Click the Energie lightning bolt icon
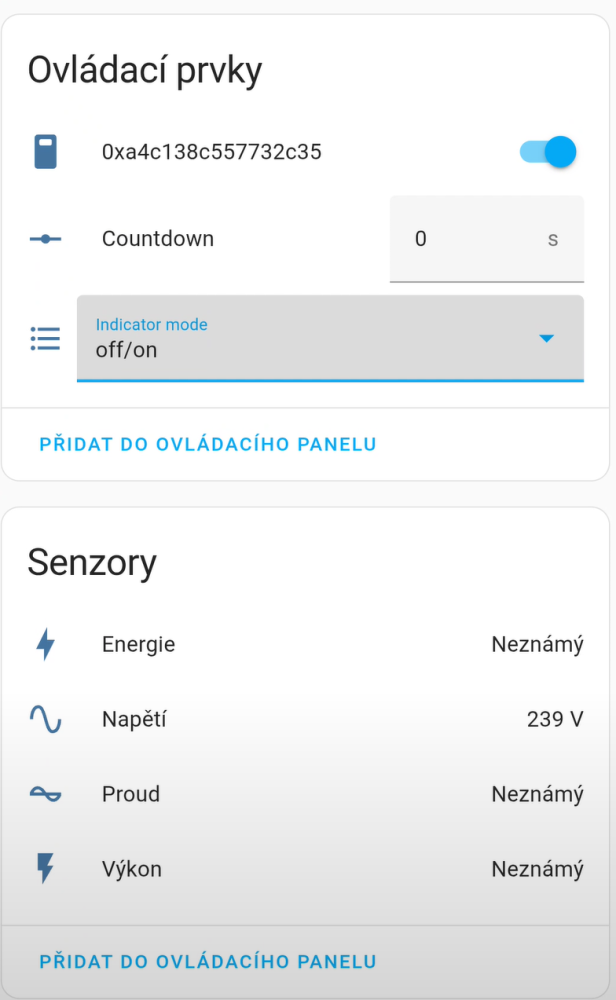 45,645
